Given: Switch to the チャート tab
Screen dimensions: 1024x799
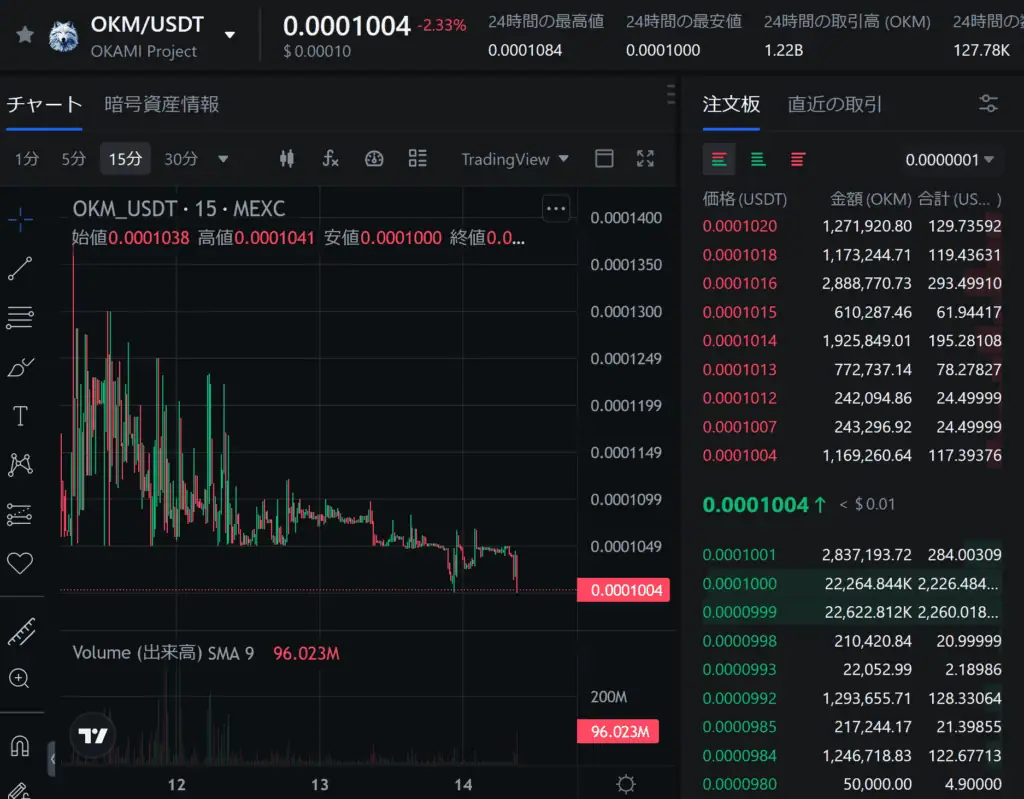Looking at the screenshot, I should 44,105.
